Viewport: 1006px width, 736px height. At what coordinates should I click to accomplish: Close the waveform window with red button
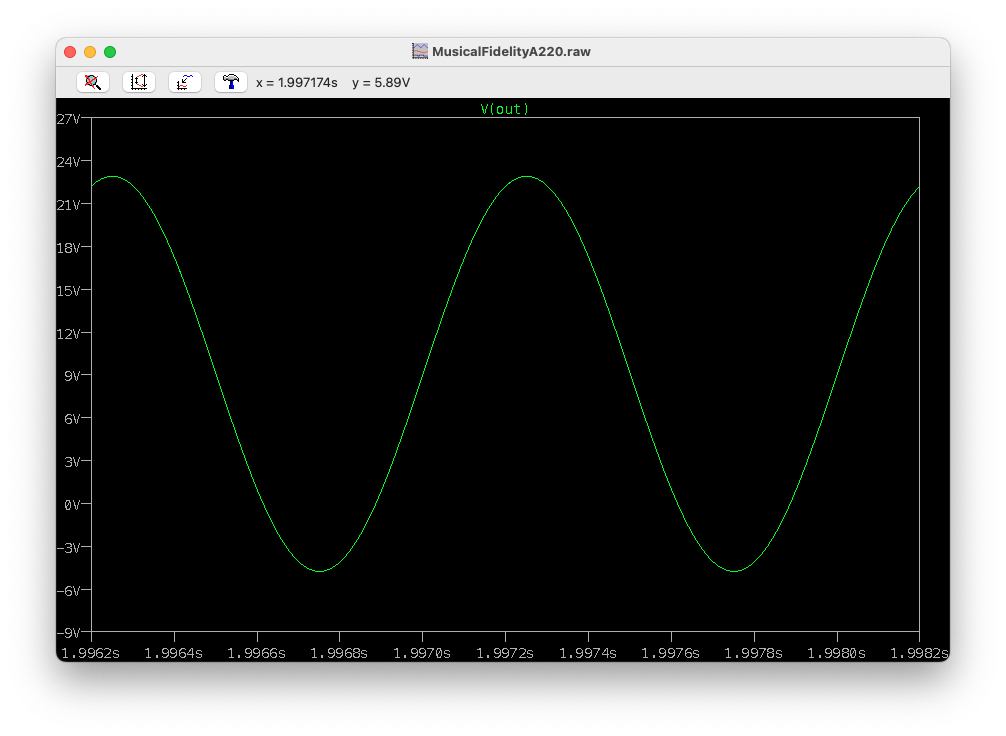point(71,52)
